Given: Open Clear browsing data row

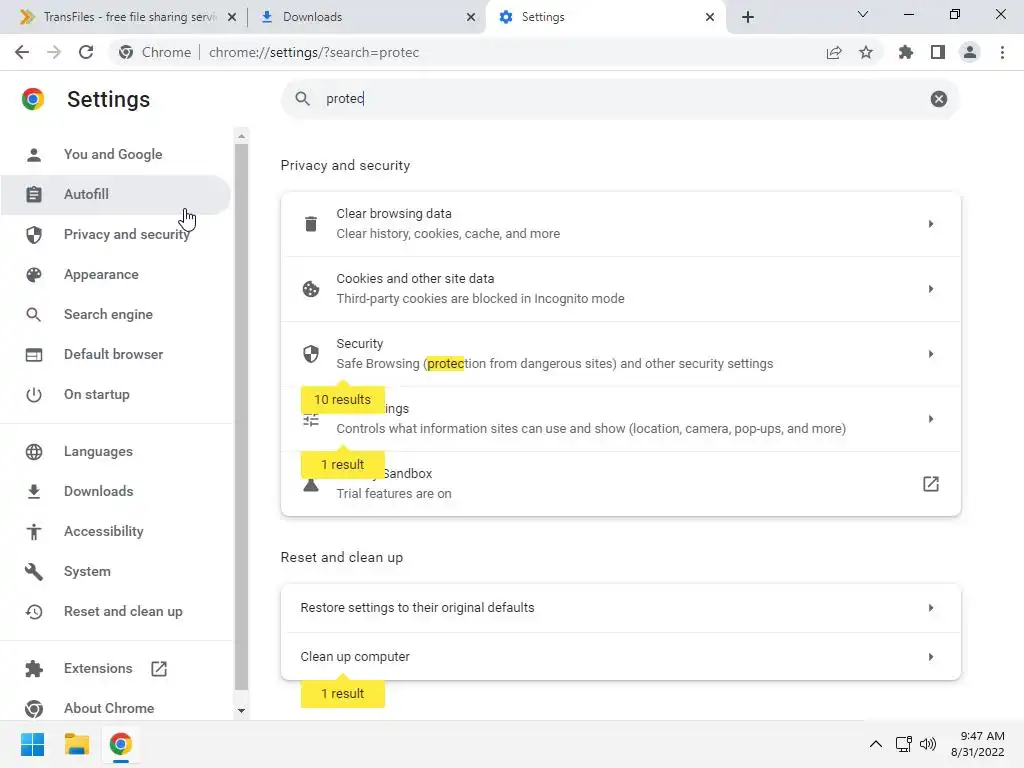Looking at the screenshot, I should click(x=620, y=224).
